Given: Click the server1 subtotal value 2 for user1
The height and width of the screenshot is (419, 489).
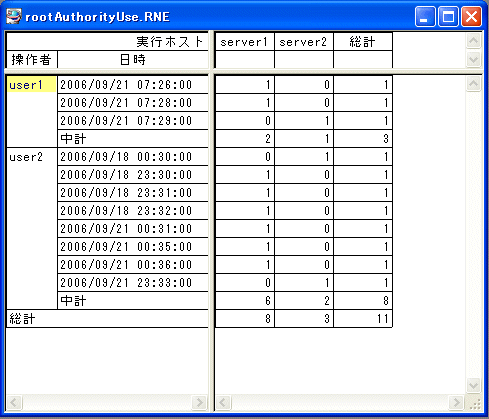Looking at the screenshot, I should coord(245,139).
